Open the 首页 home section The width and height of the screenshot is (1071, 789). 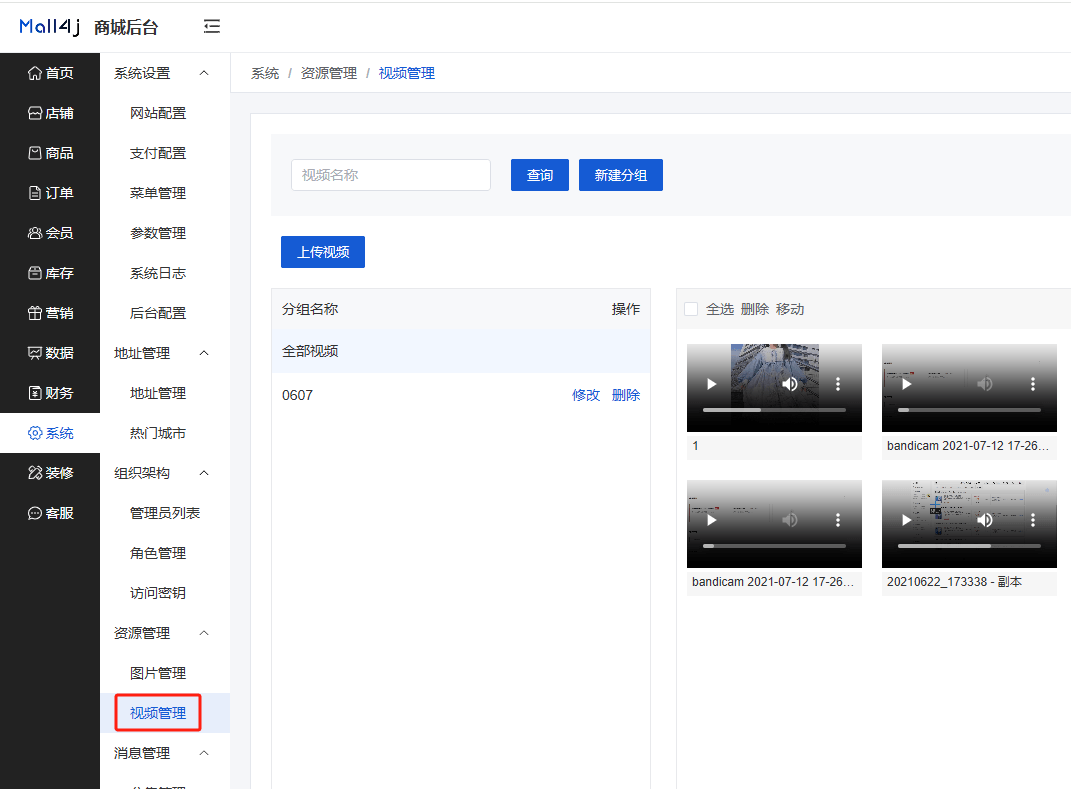(x=50, y=73)
